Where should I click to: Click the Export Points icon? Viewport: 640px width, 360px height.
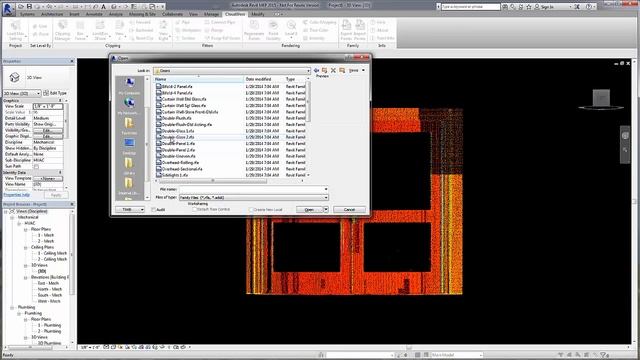tap(346, 30)
